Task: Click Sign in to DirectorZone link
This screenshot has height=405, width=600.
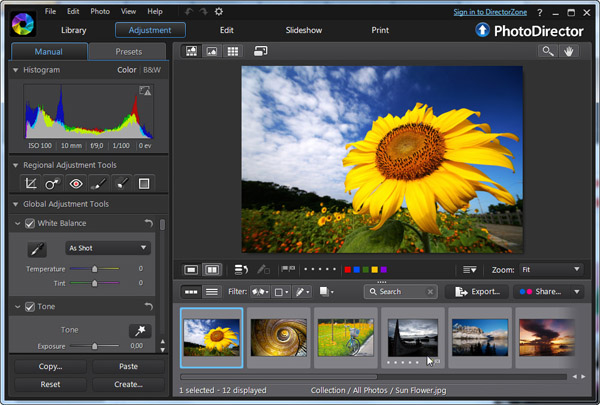Action: point(494,11)
